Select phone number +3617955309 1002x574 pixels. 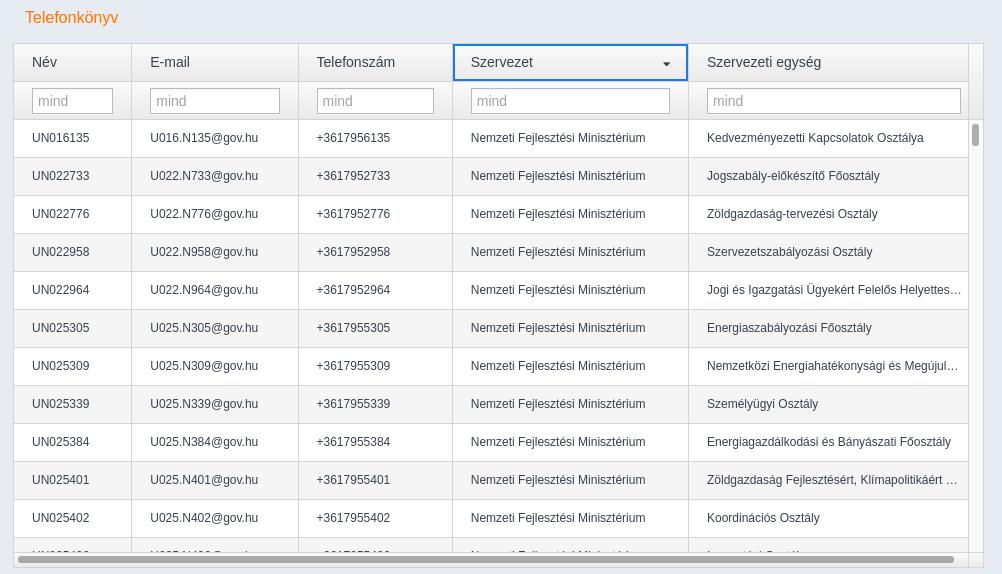(x=353, y=366)
